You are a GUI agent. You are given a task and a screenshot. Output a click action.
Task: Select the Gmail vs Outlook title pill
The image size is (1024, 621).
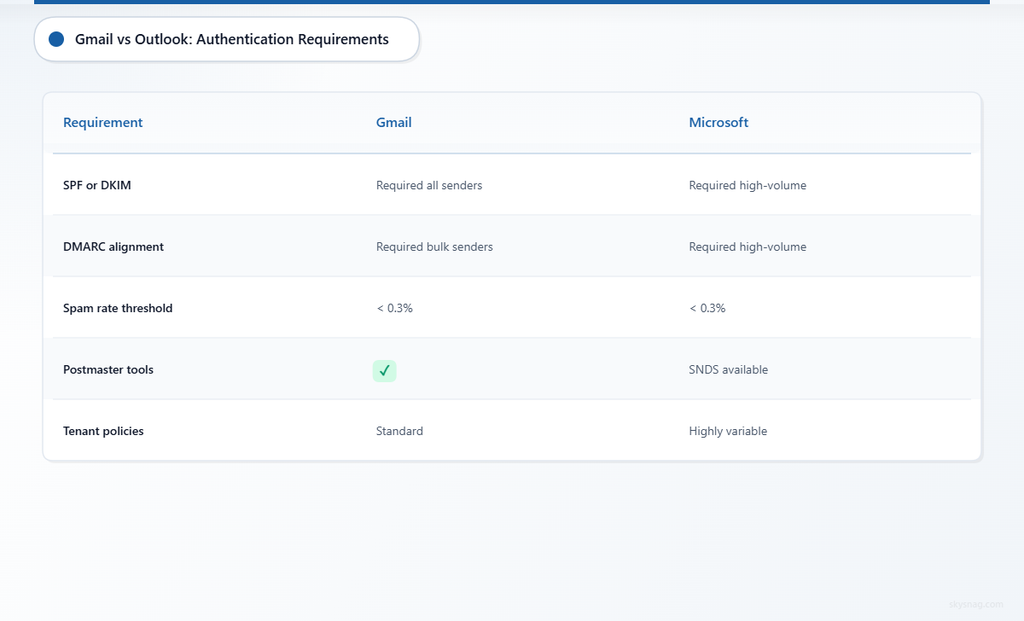227,39
